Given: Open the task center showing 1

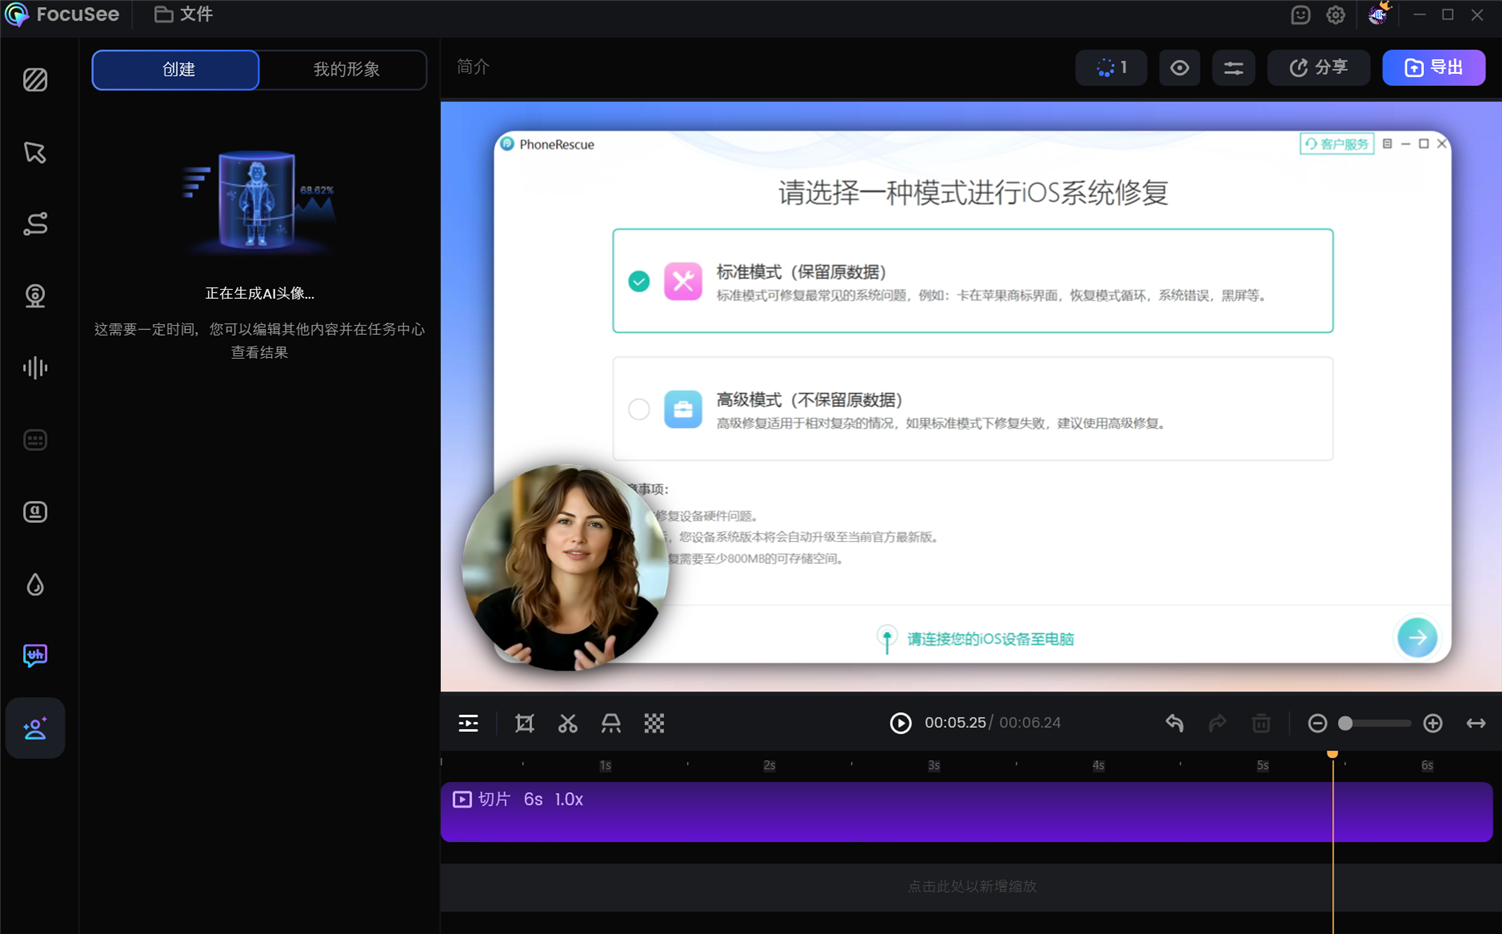Looking at the screenshot, I should click(x=1110, y=67).
